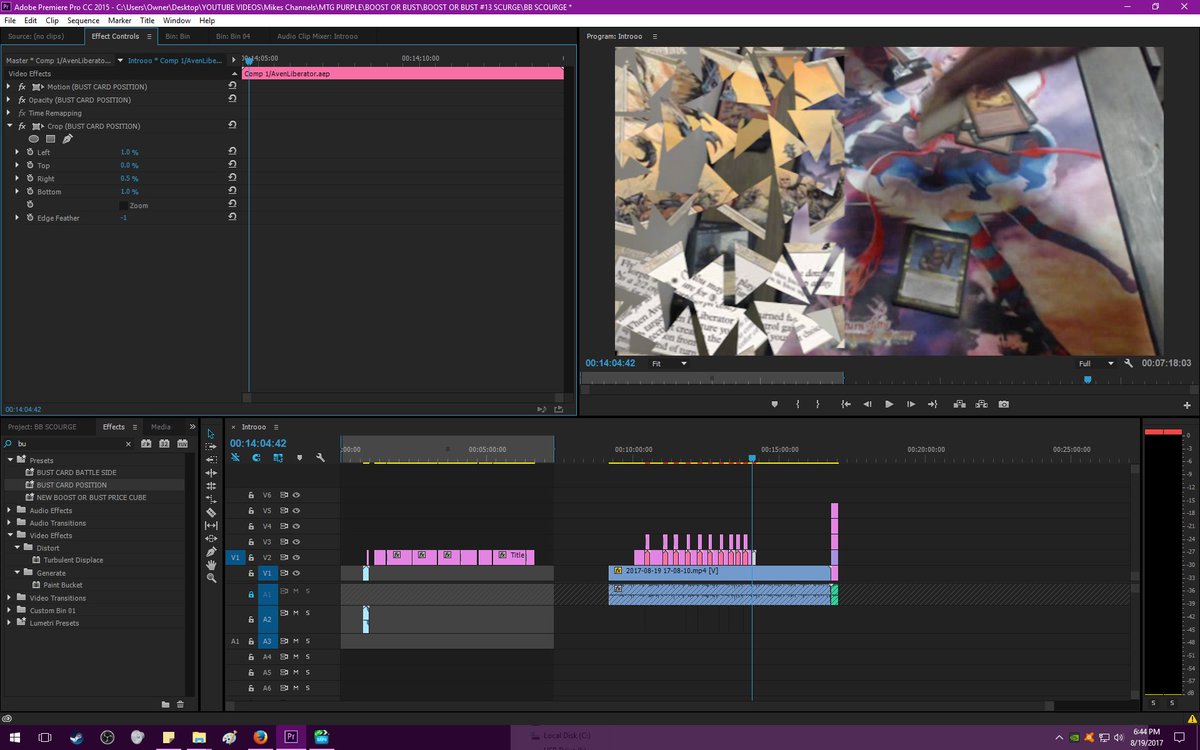The width and height of the screenshot is (1200, 750).
Task: Disable the Crop effect fx toggle
Action: tap(21, 126)
